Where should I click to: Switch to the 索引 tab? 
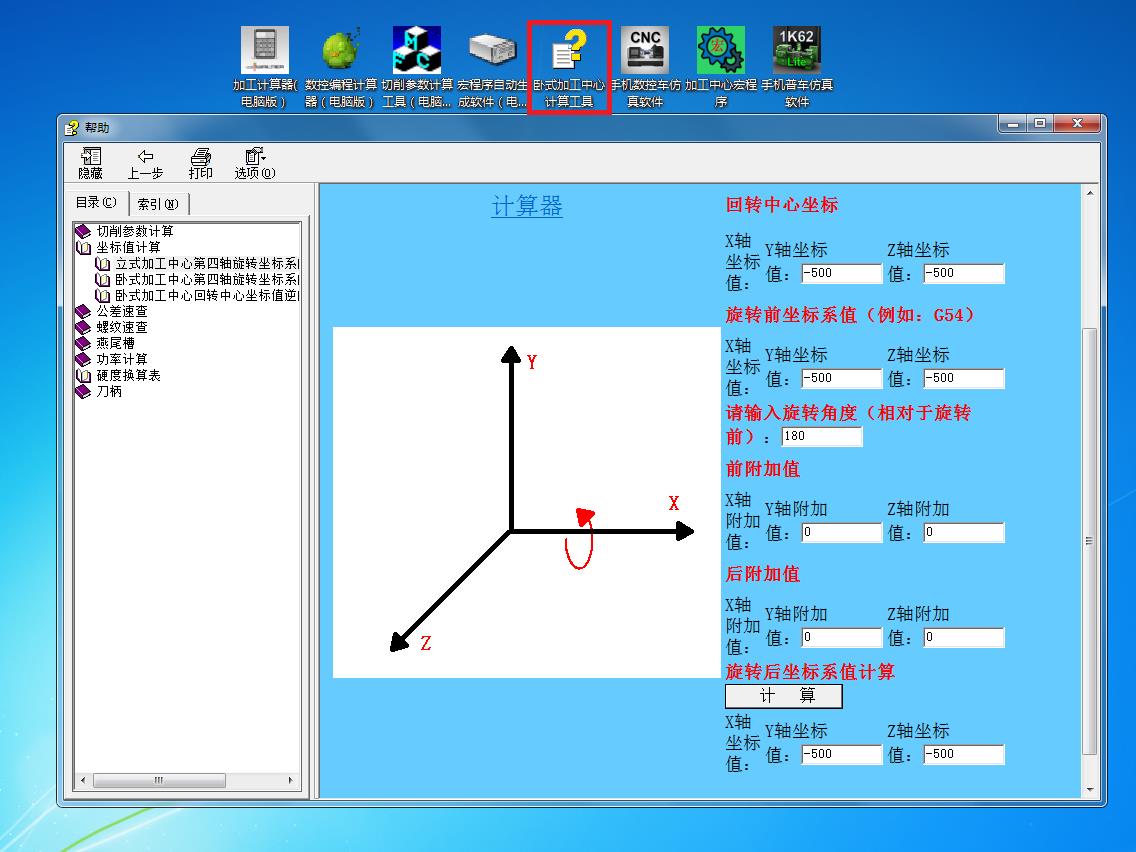[x=158, y=204]
